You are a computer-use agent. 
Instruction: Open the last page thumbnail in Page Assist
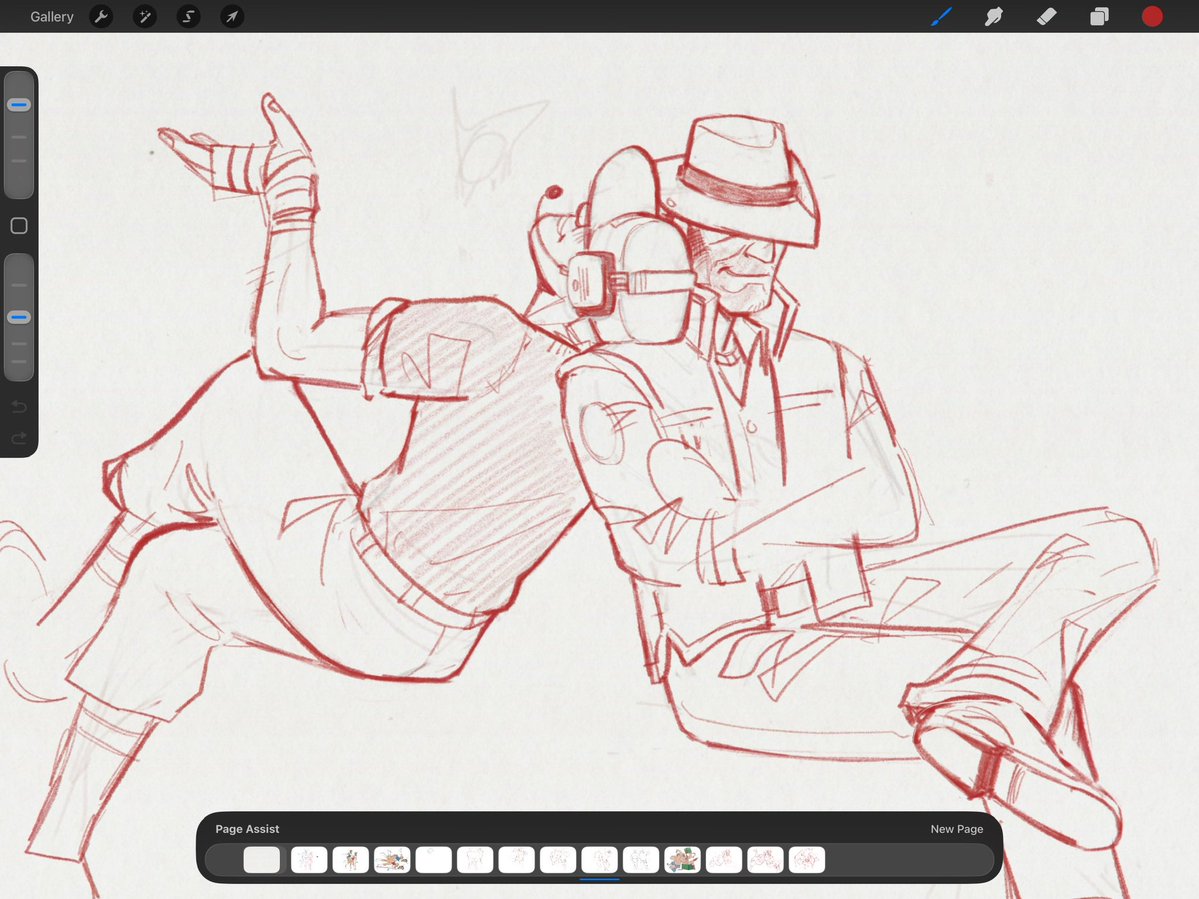click(x=807, y=860)
